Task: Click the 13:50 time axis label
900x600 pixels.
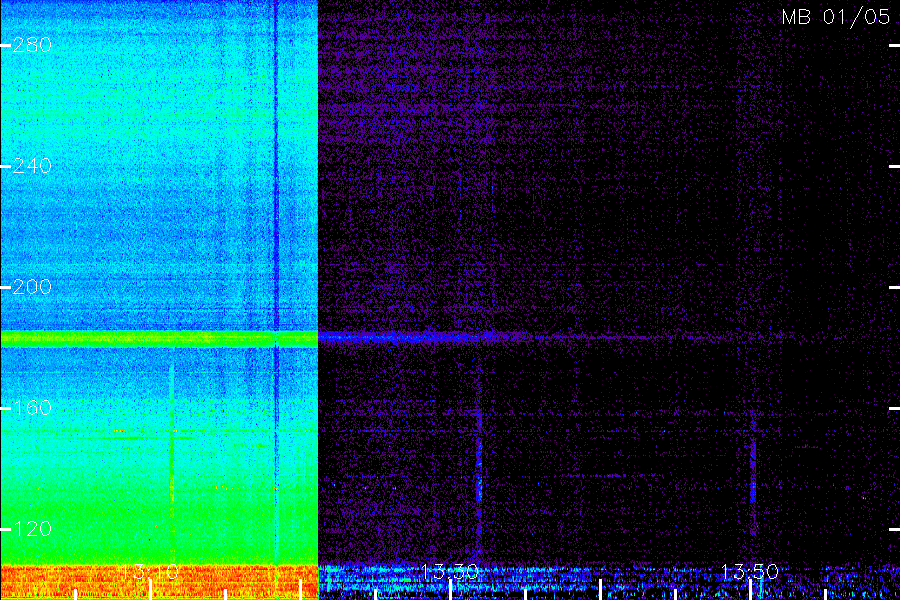Action: 750,572
